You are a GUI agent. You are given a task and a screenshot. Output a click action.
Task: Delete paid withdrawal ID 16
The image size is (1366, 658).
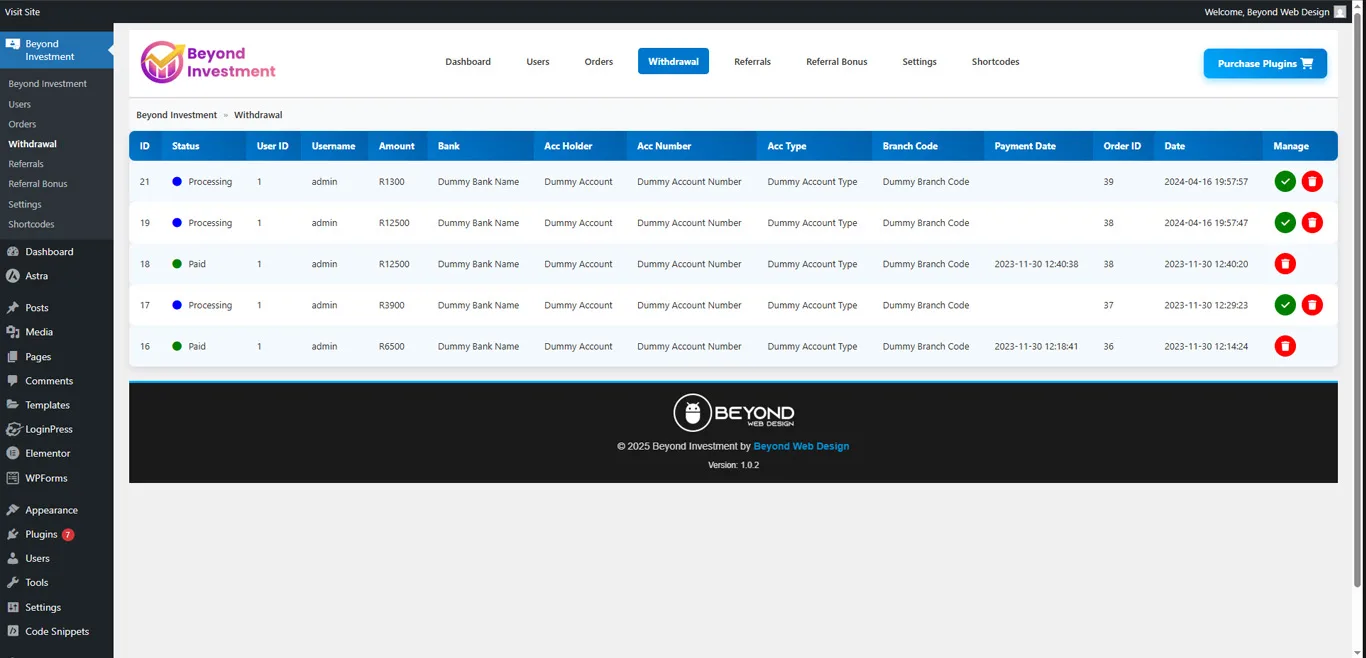tap(1285, 346)
